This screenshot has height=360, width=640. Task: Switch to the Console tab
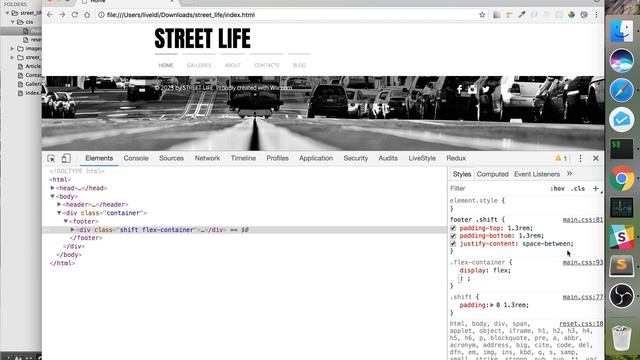tap(136, 158)
